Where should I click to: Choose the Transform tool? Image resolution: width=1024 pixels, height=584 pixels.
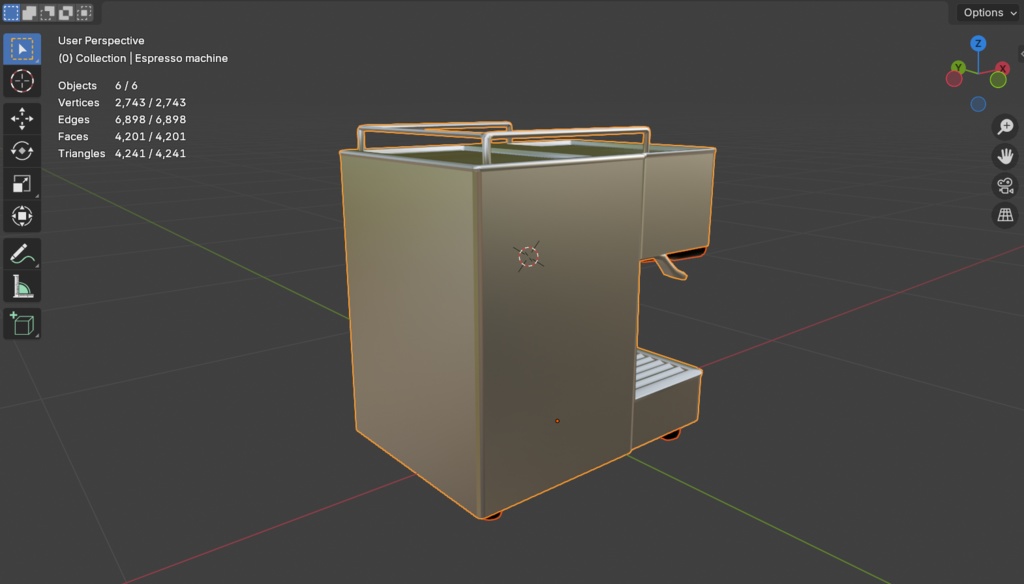[x=22, y=216]
